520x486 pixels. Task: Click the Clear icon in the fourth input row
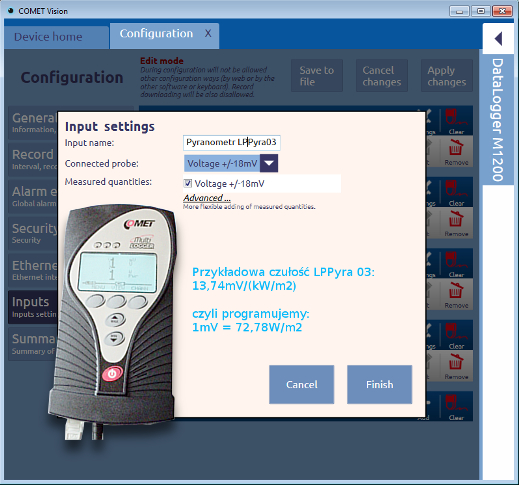pyautogui.click(x=456, y=335)
